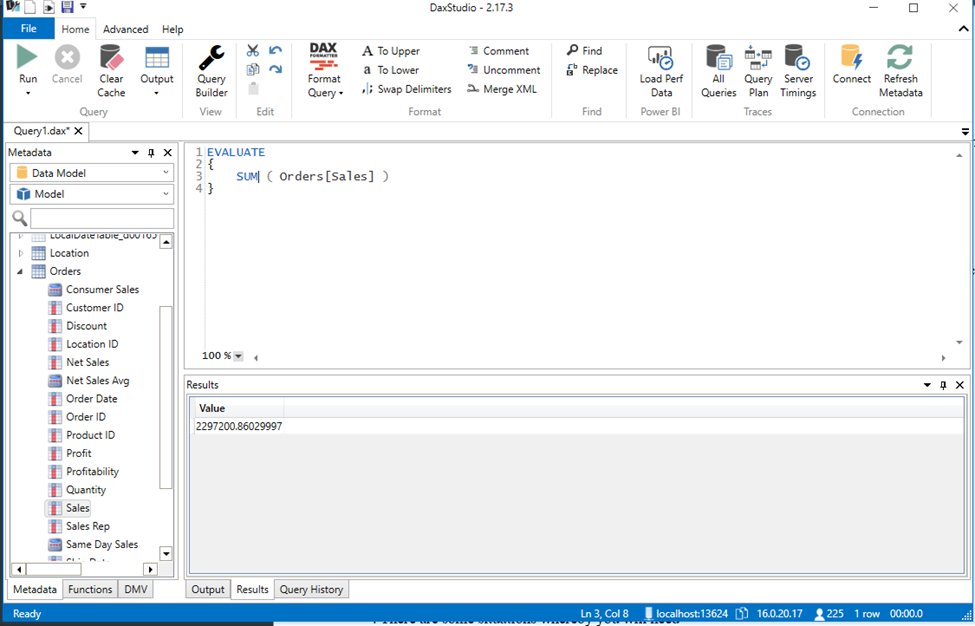Switch to the Advanced ribbon tab
The width and height of the screenshot is (975, 626).
(126, 29)
